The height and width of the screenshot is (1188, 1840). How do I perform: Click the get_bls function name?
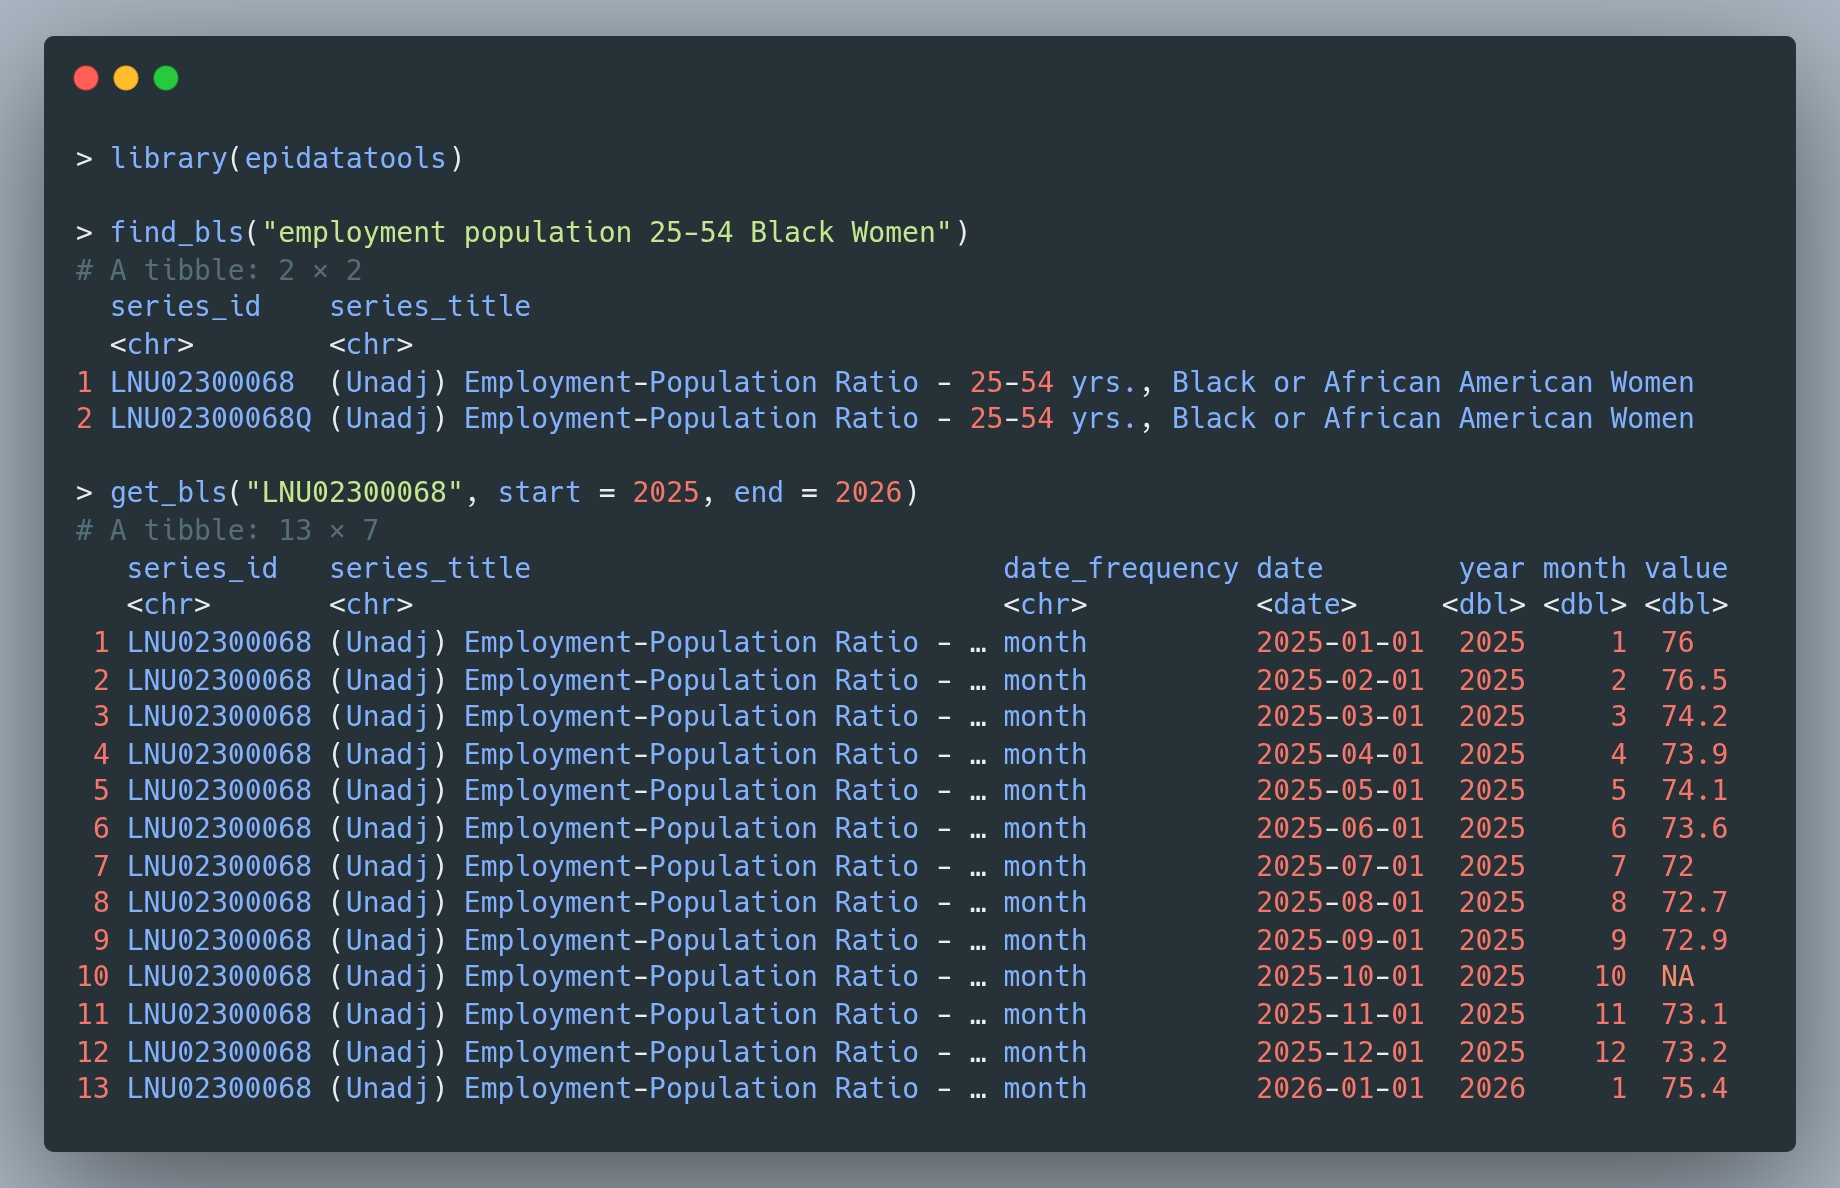tap(168, 492)
